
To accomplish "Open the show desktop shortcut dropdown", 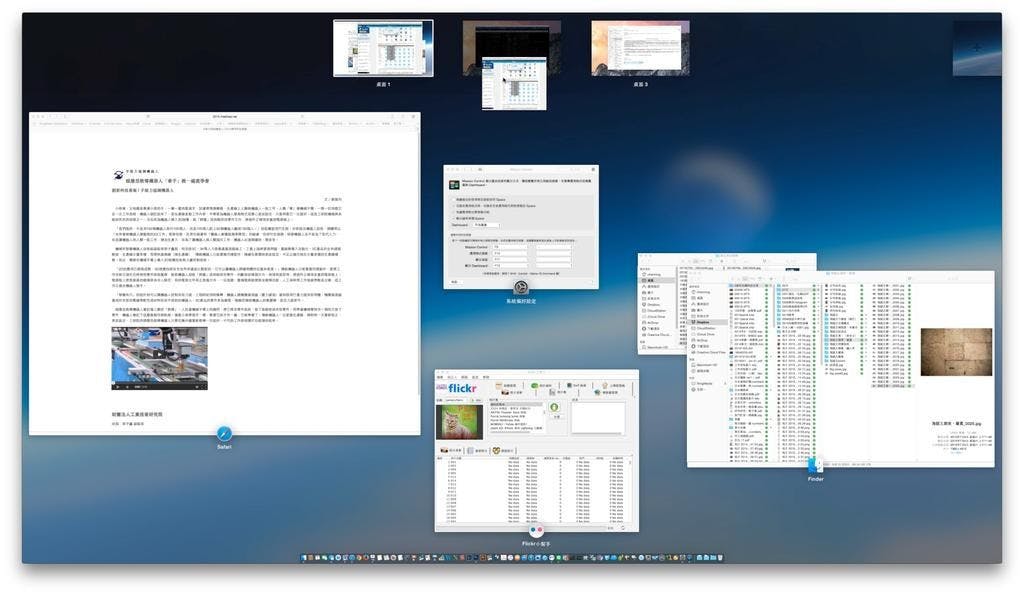I will tap(510, 259).
